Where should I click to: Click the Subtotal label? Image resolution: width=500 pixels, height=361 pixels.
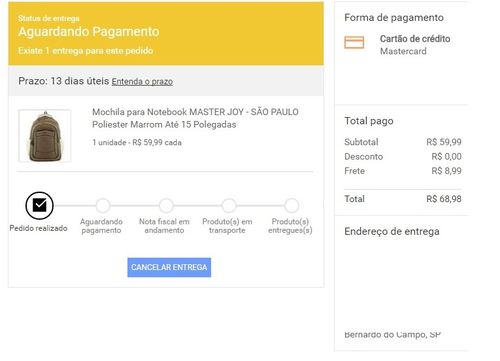click(361, 142)
